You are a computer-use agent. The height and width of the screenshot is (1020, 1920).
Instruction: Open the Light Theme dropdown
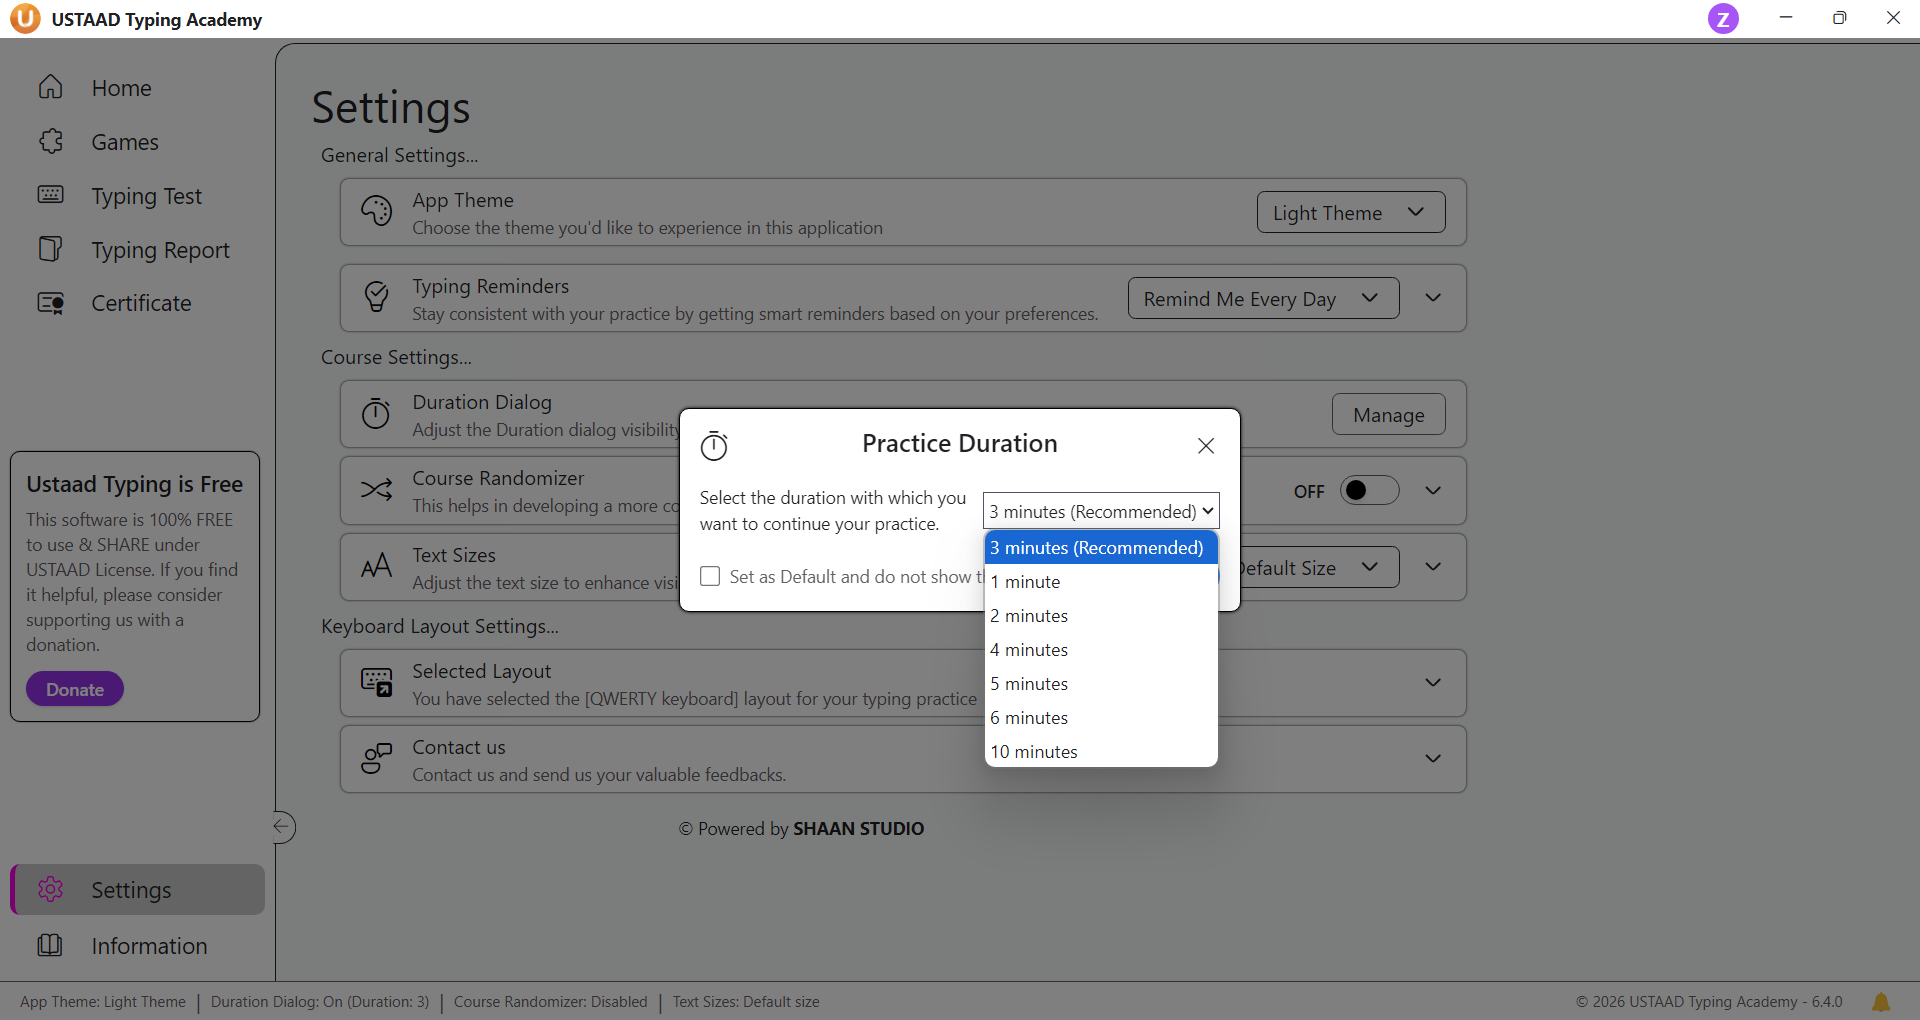pyautogui.click(x=1350, y=213)
